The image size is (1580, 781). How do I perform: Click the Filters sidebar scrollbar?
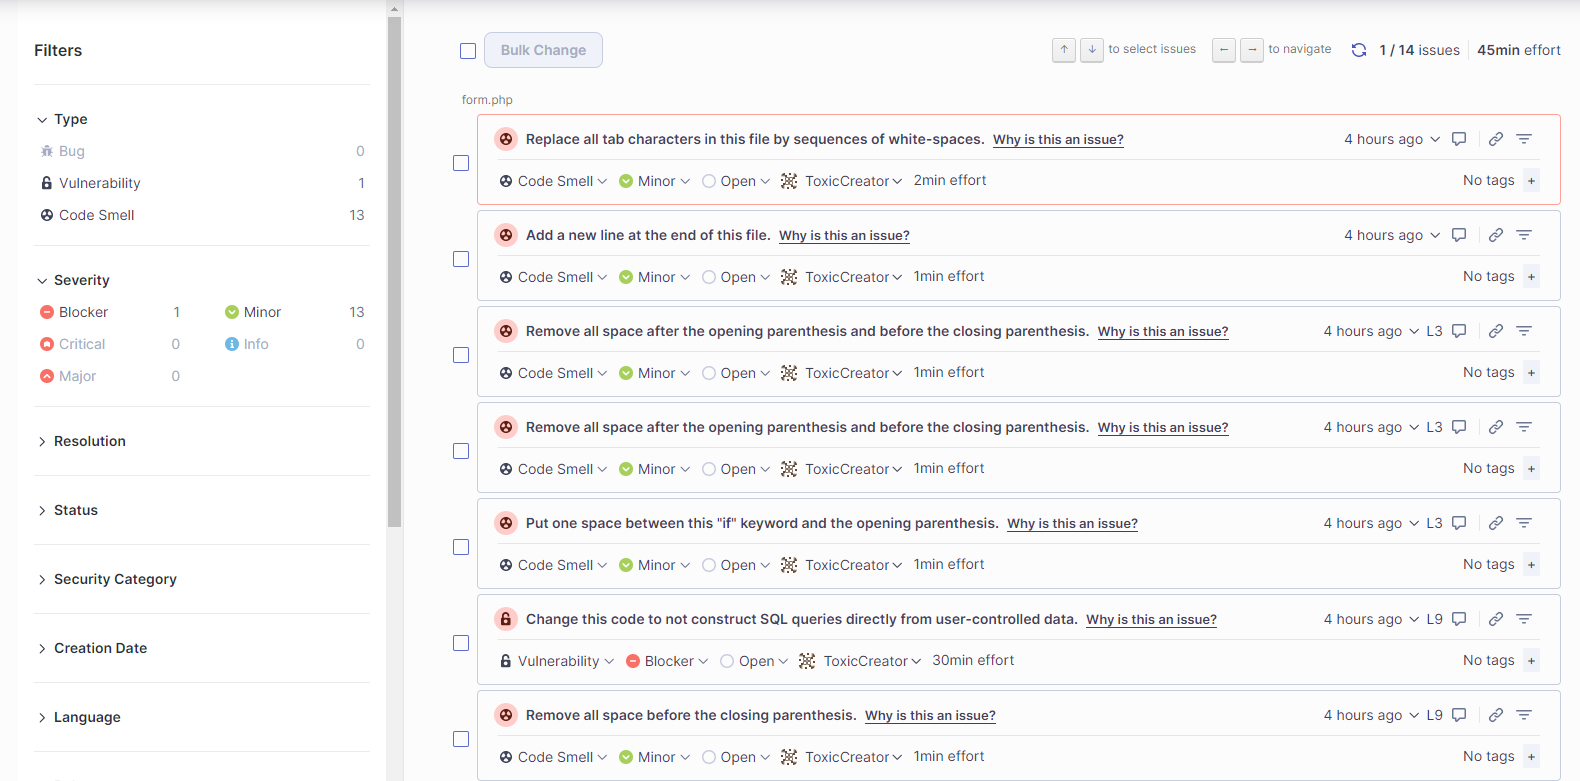click(394, 270)
